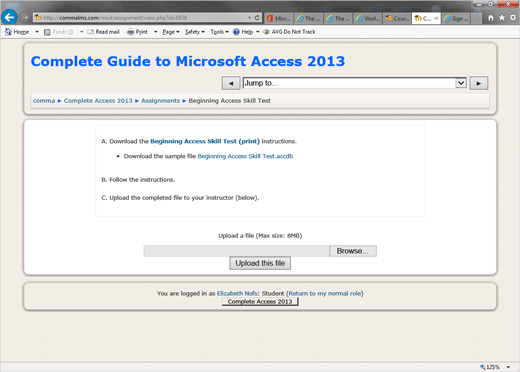Switch to the first 'The...' browser tab

point(309,18)
